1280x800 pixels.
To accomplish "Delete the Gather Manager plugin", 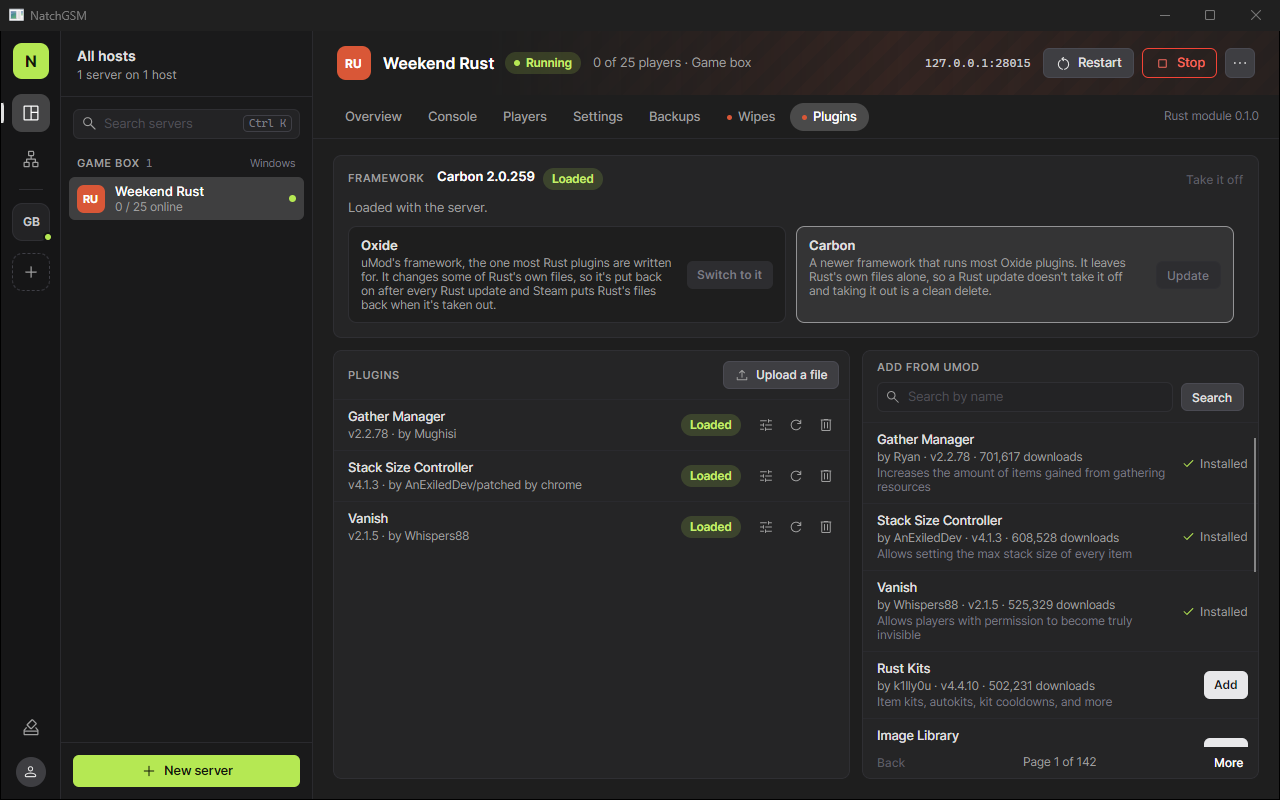I will 826,425.
